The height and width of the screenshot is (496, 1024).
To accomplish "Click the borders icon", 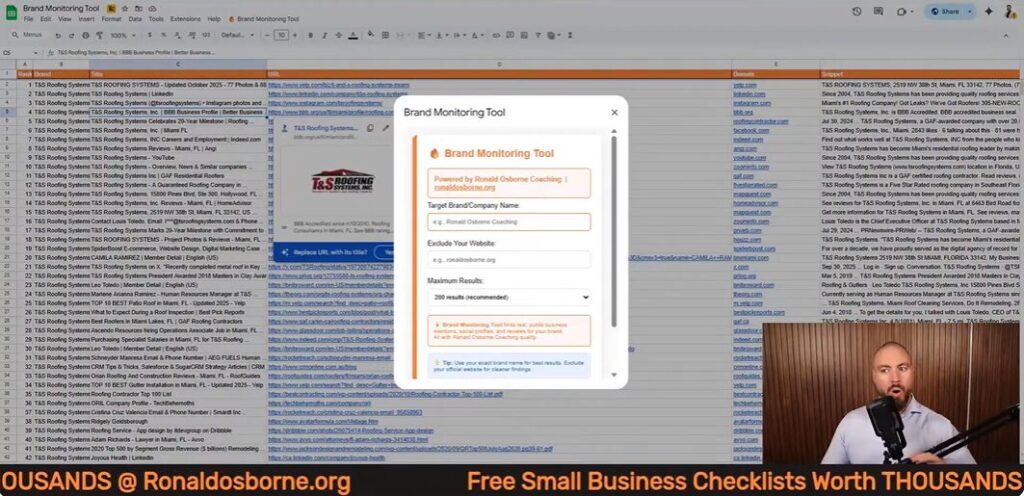I will coord(385,35).
